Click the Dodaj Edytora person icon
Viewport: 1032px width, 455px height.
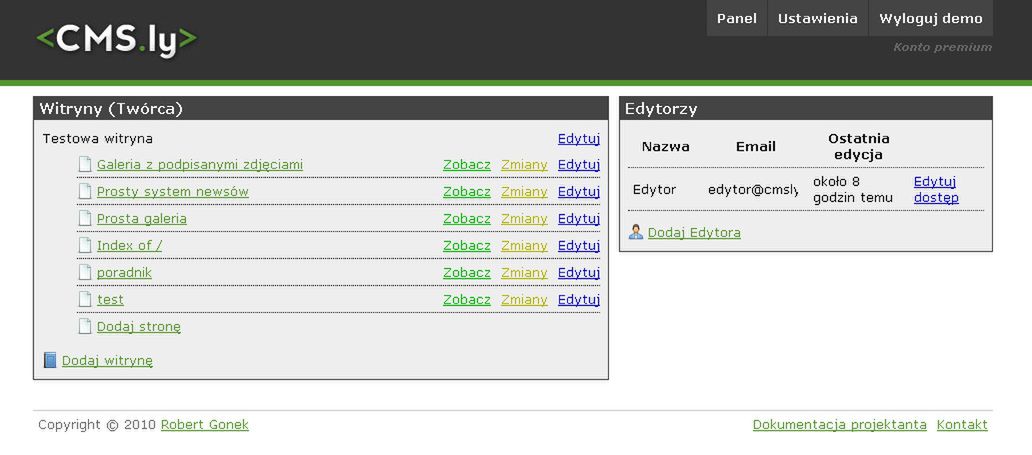pos(636,233)
